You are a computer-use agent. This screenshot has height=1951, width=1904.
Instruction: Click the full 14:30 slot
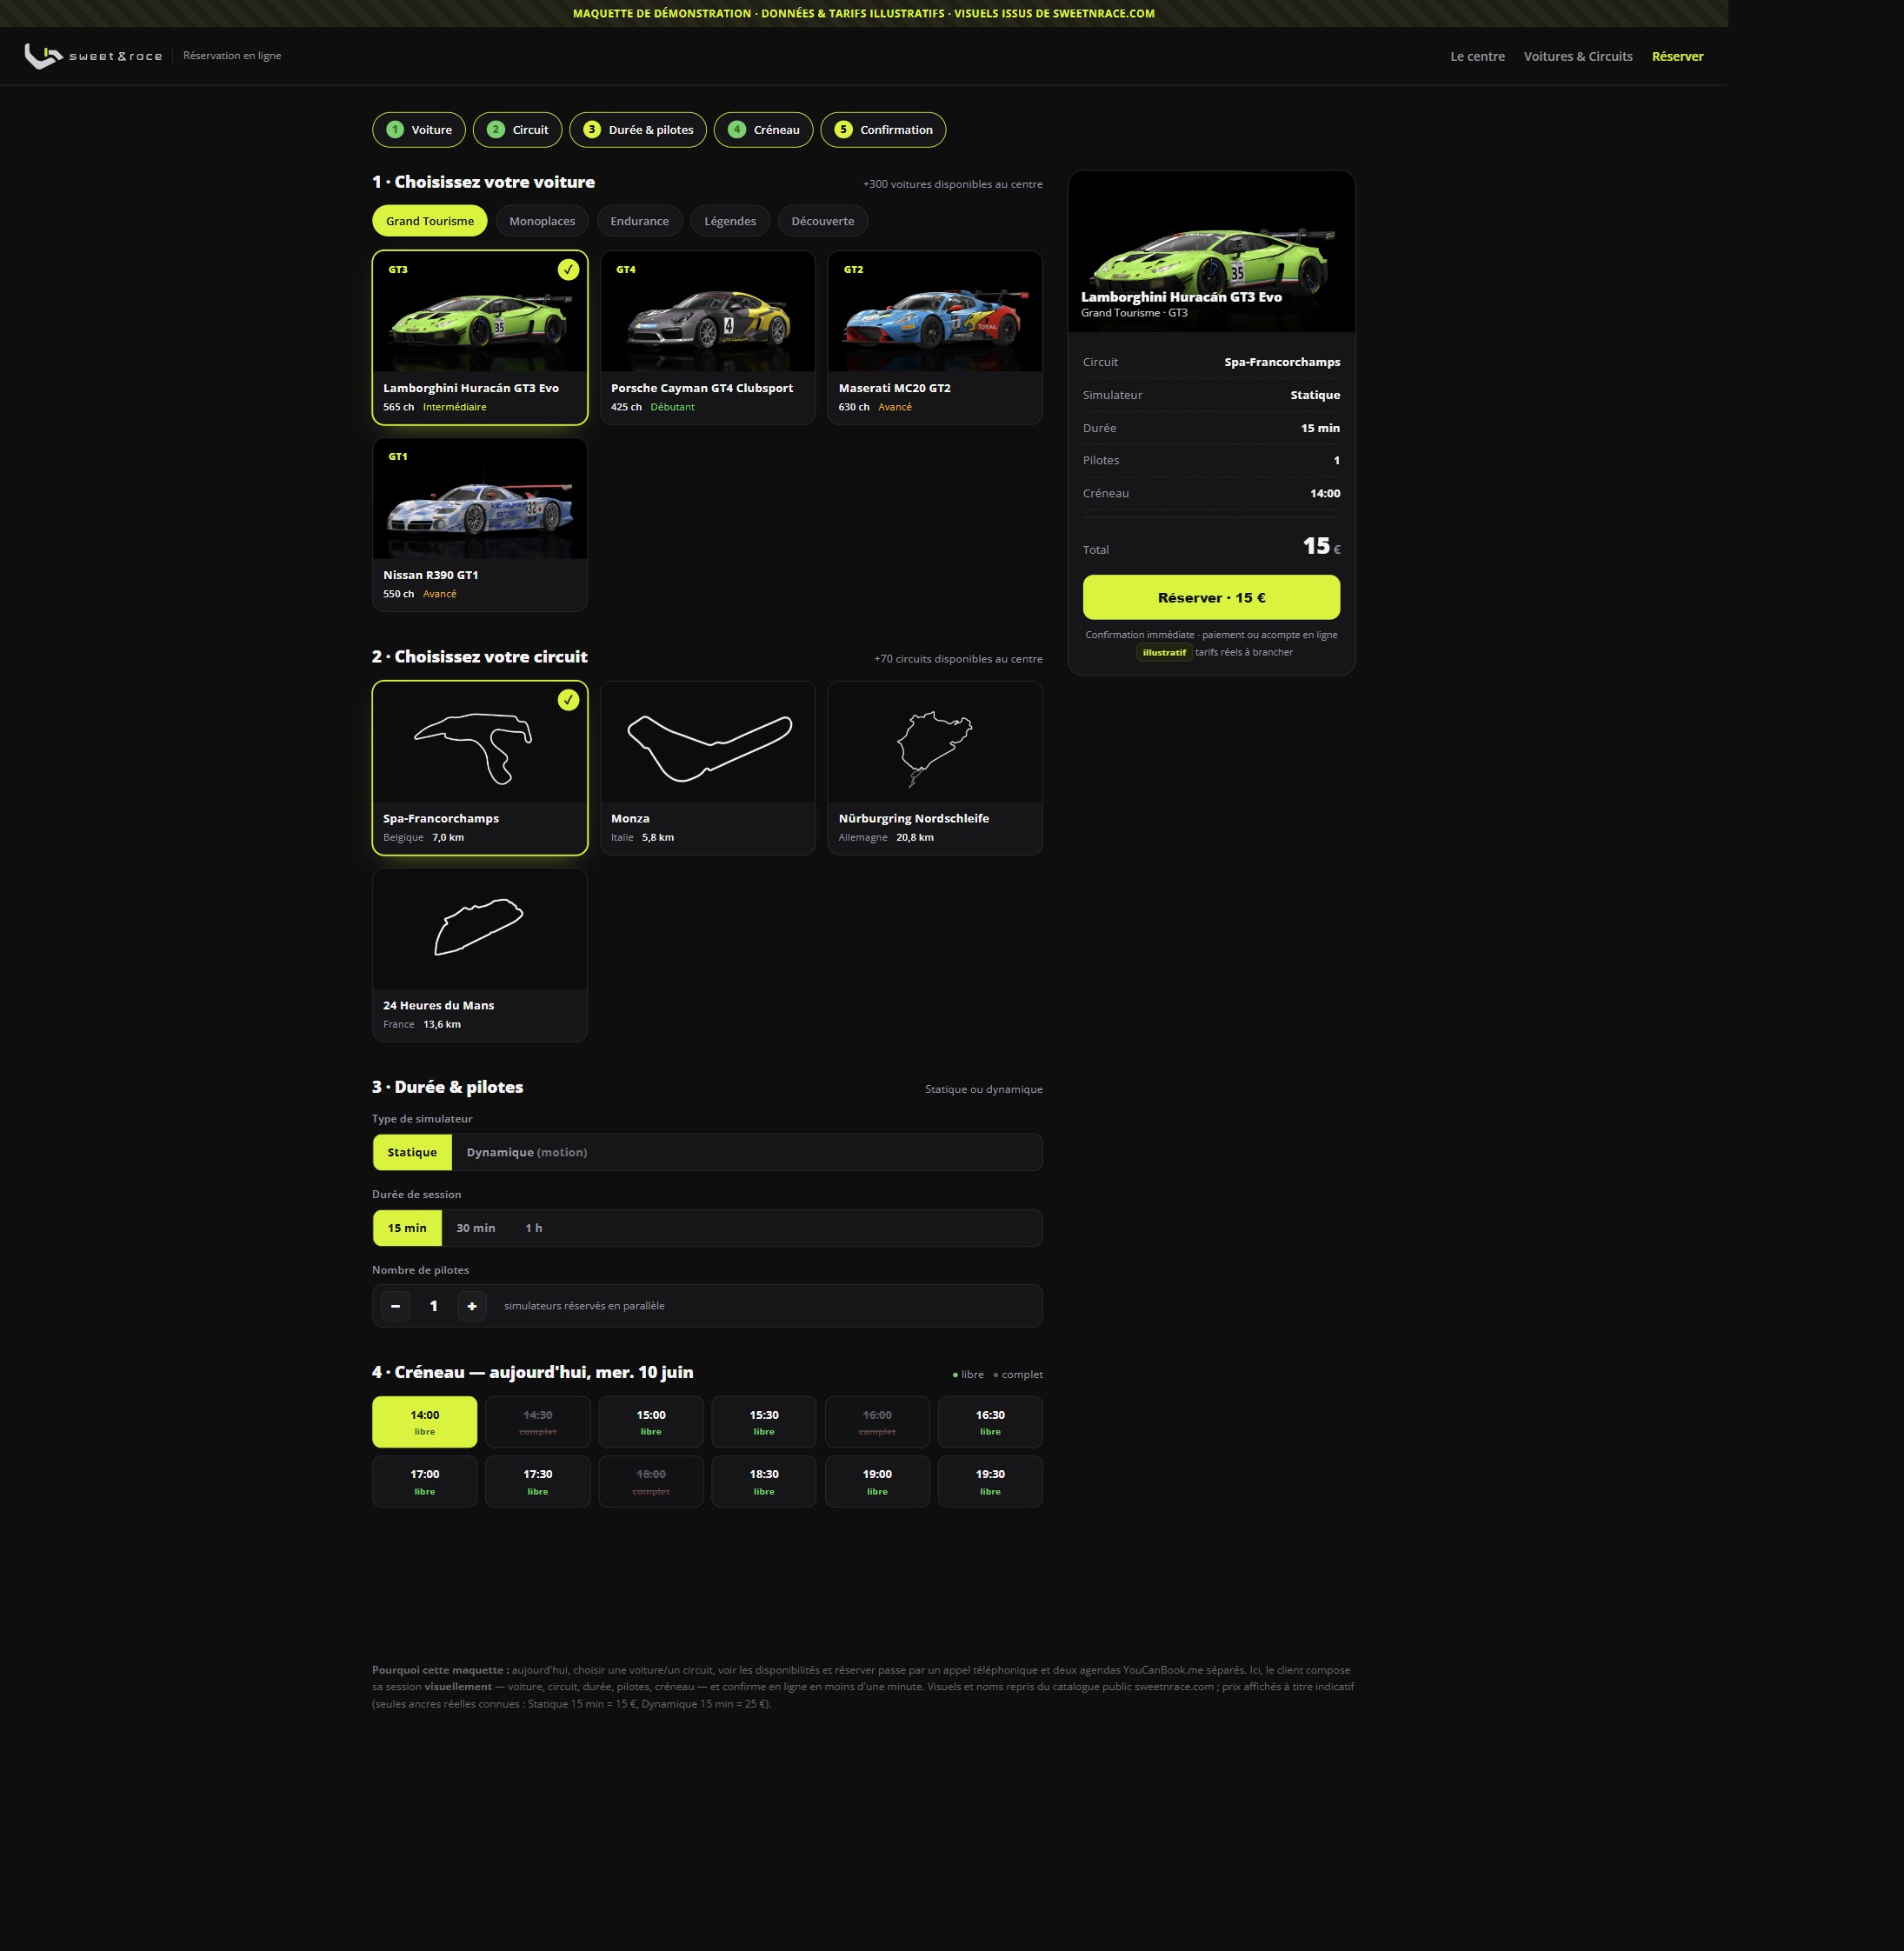(x=538, y=1422)
